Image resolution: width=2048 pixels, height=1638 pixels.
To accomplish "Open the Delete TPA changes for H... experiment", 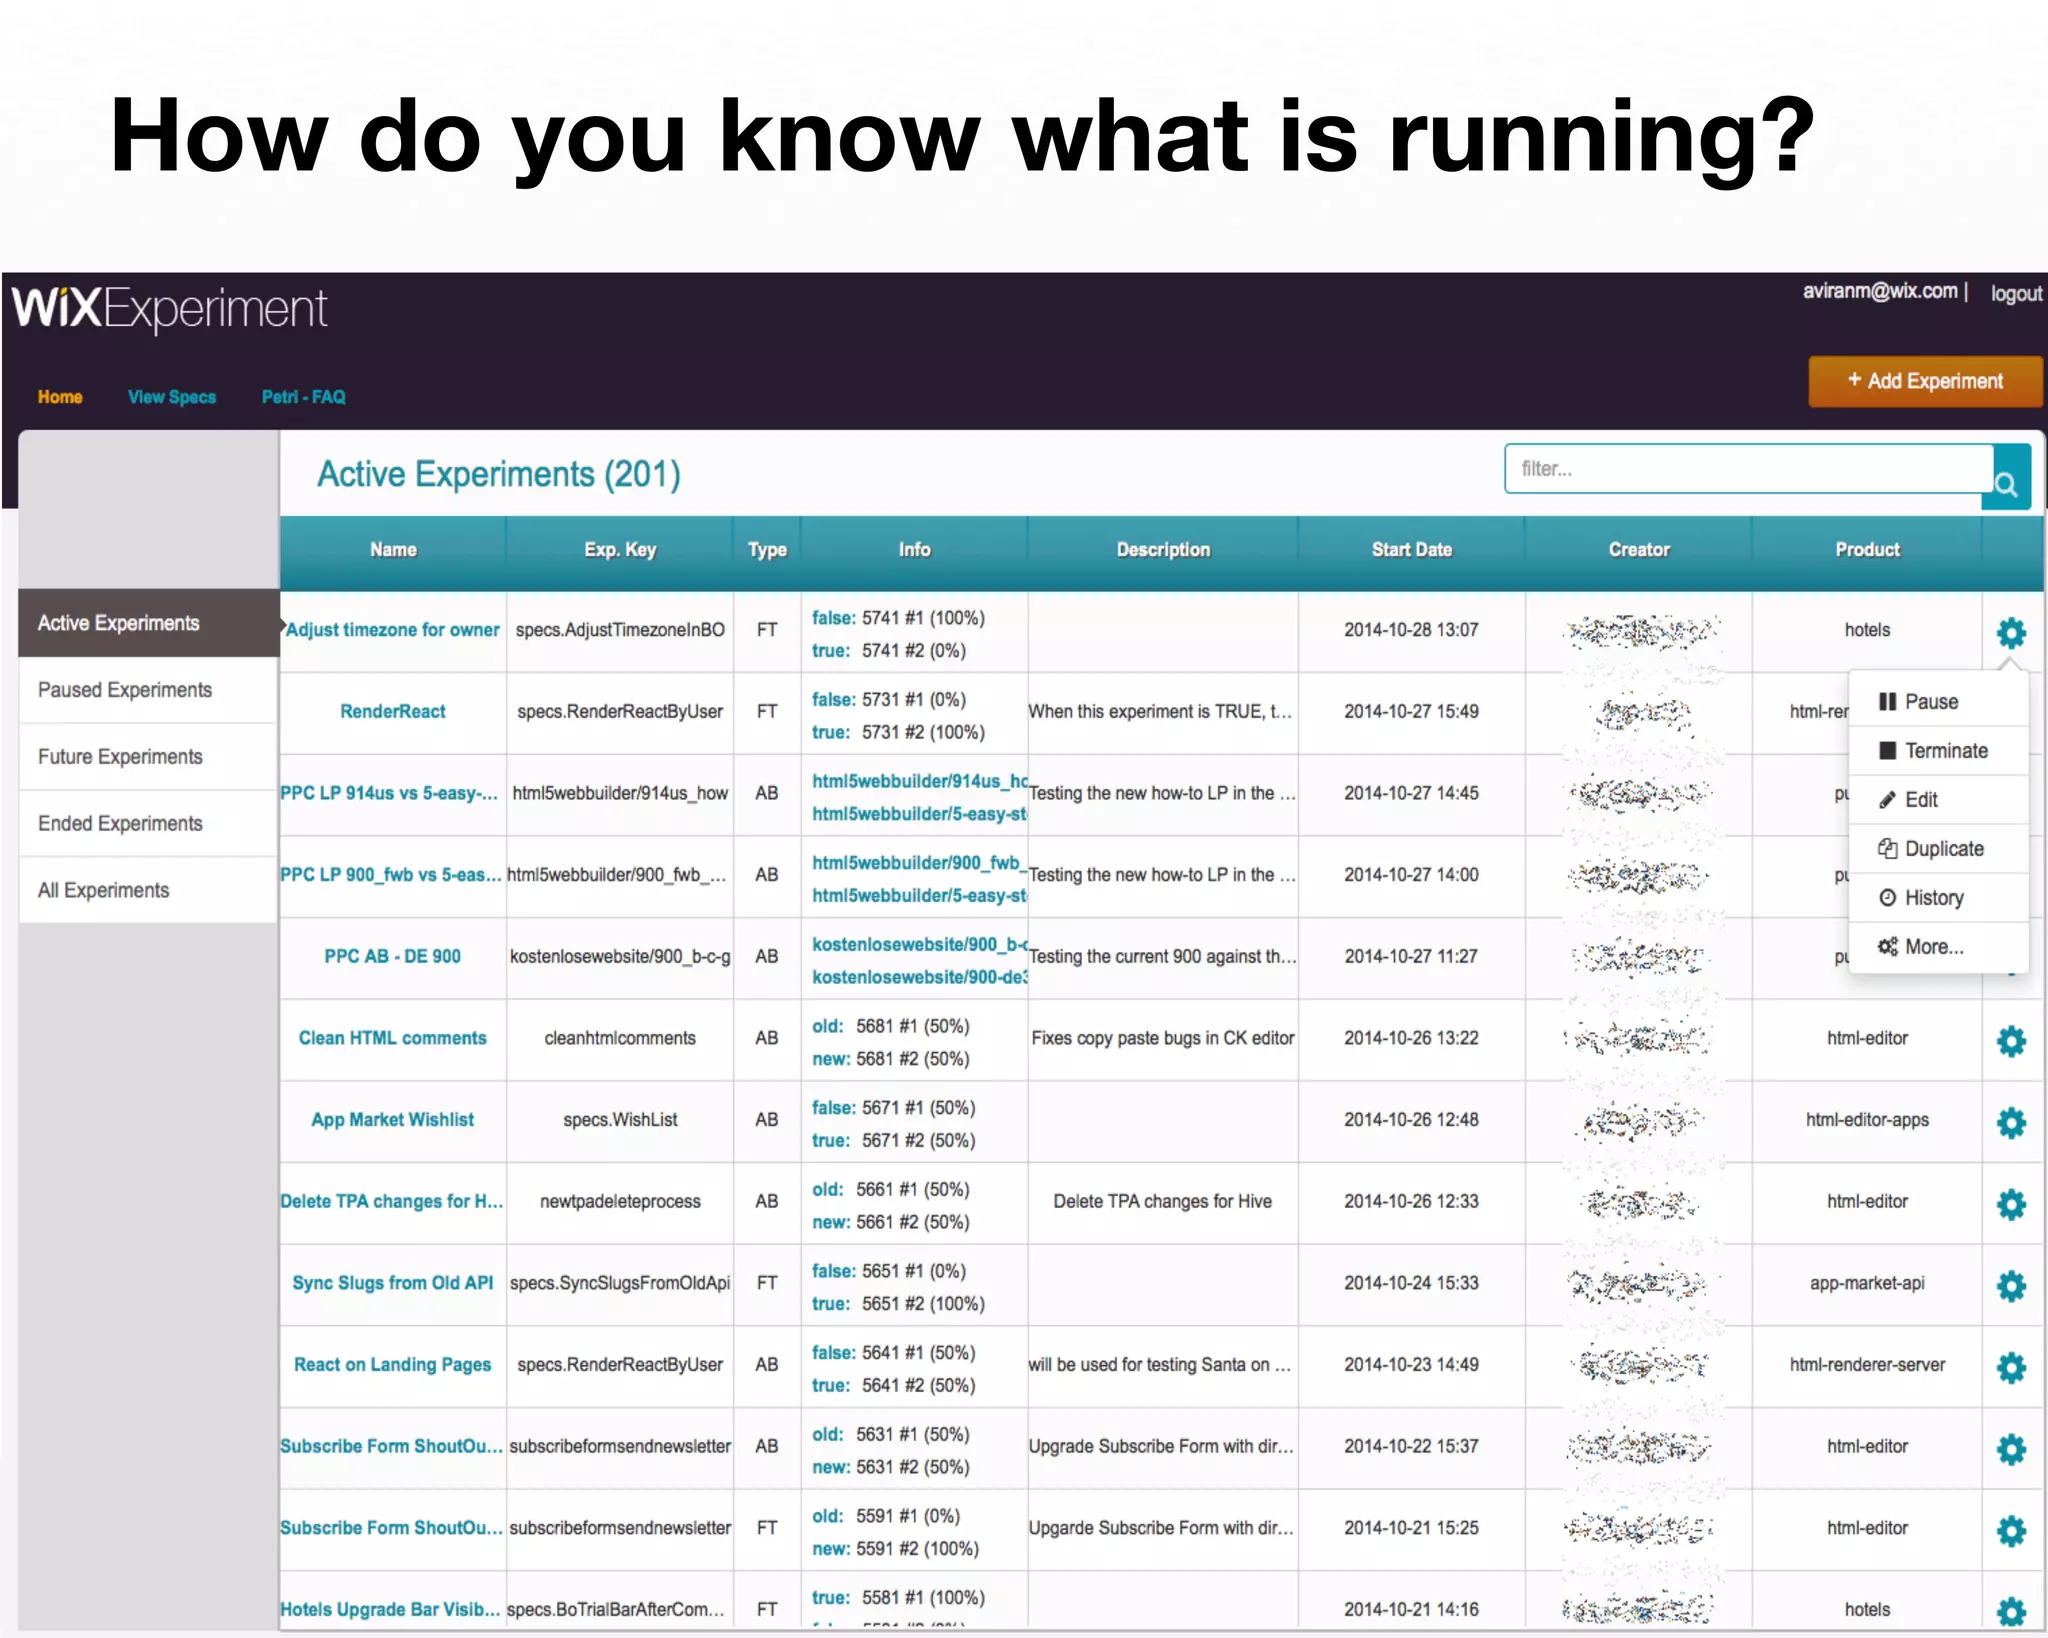I will 392,1202.
